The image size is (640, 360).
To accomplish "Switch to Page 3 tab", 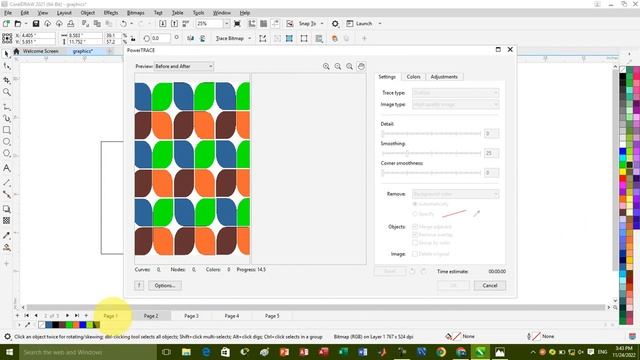I will point(191,316).
